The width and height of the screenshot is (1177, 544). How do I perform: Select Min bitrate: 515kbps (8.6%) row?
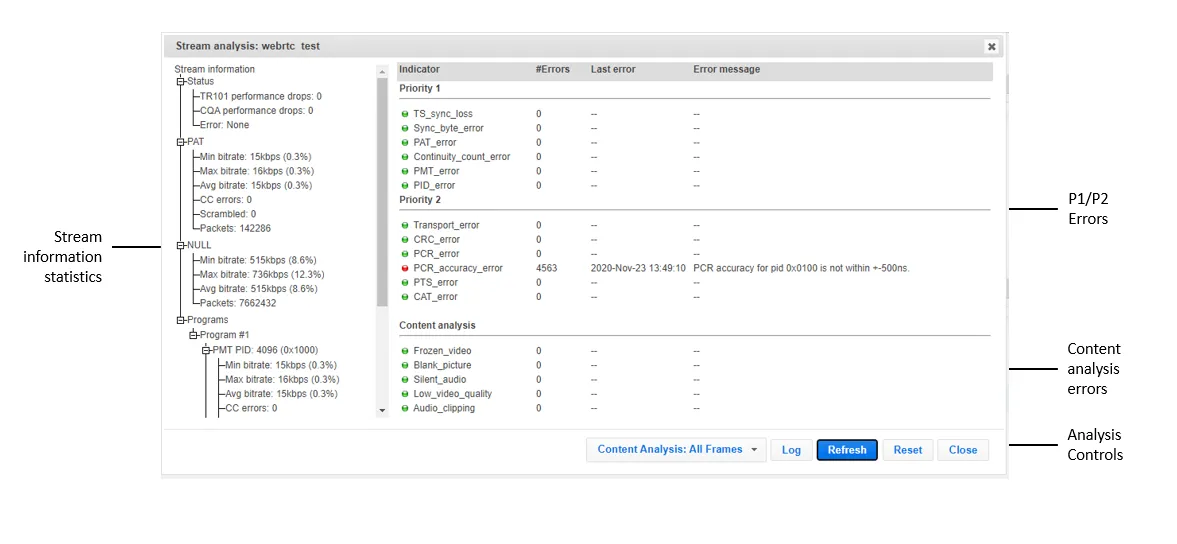(x=259, y=260)
